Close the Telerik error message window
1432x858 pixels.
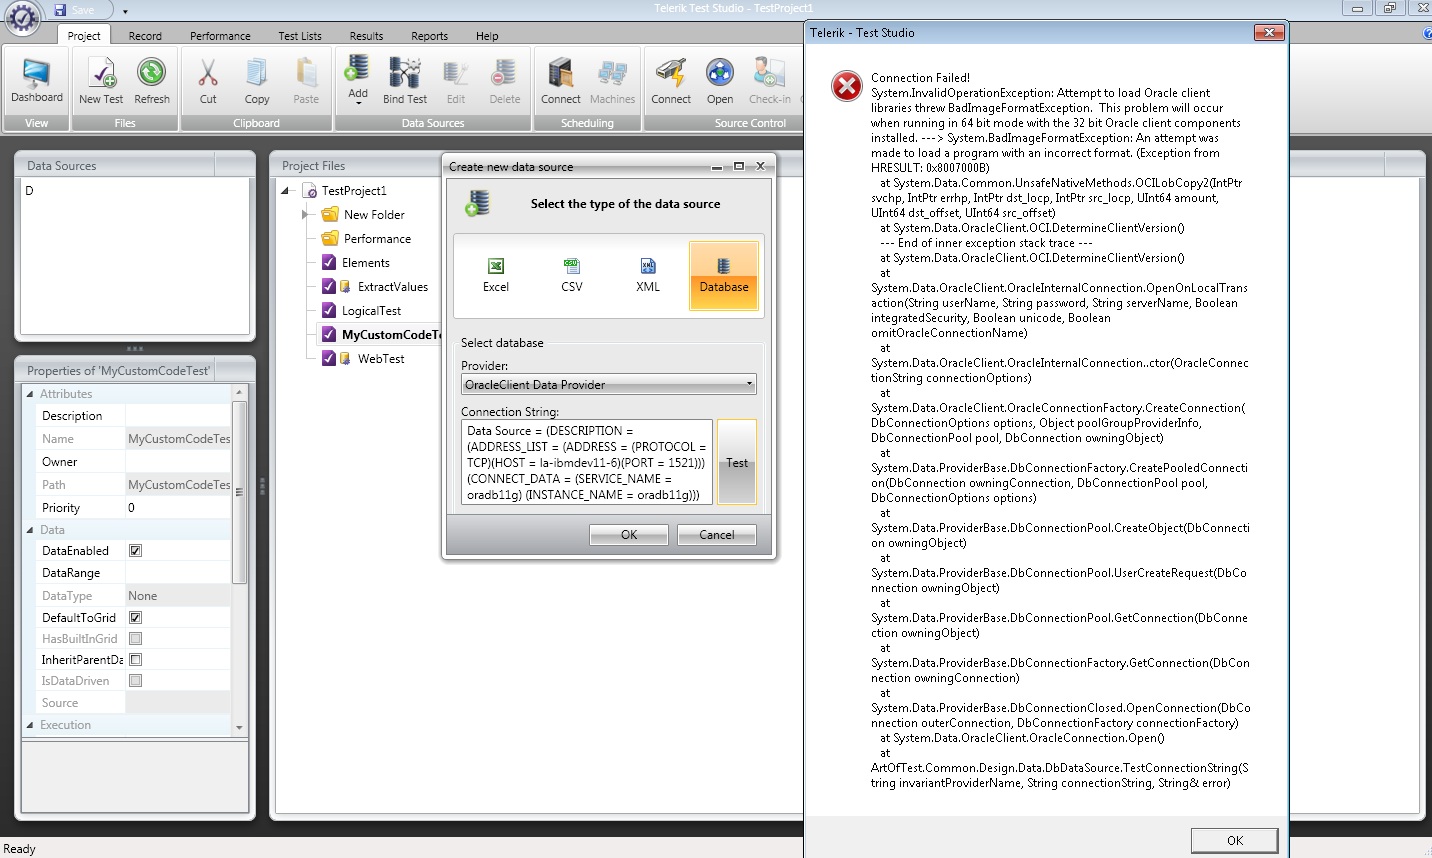click(1269, 33)
